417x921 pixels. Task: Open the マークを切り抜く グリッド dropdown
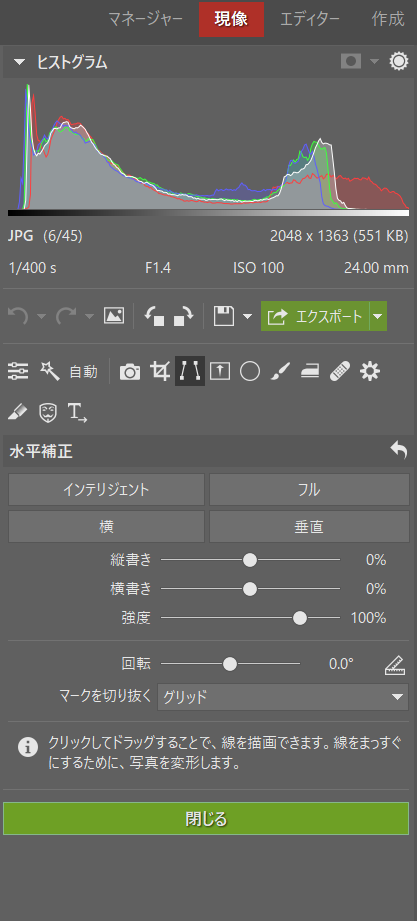tap(283, 697)
